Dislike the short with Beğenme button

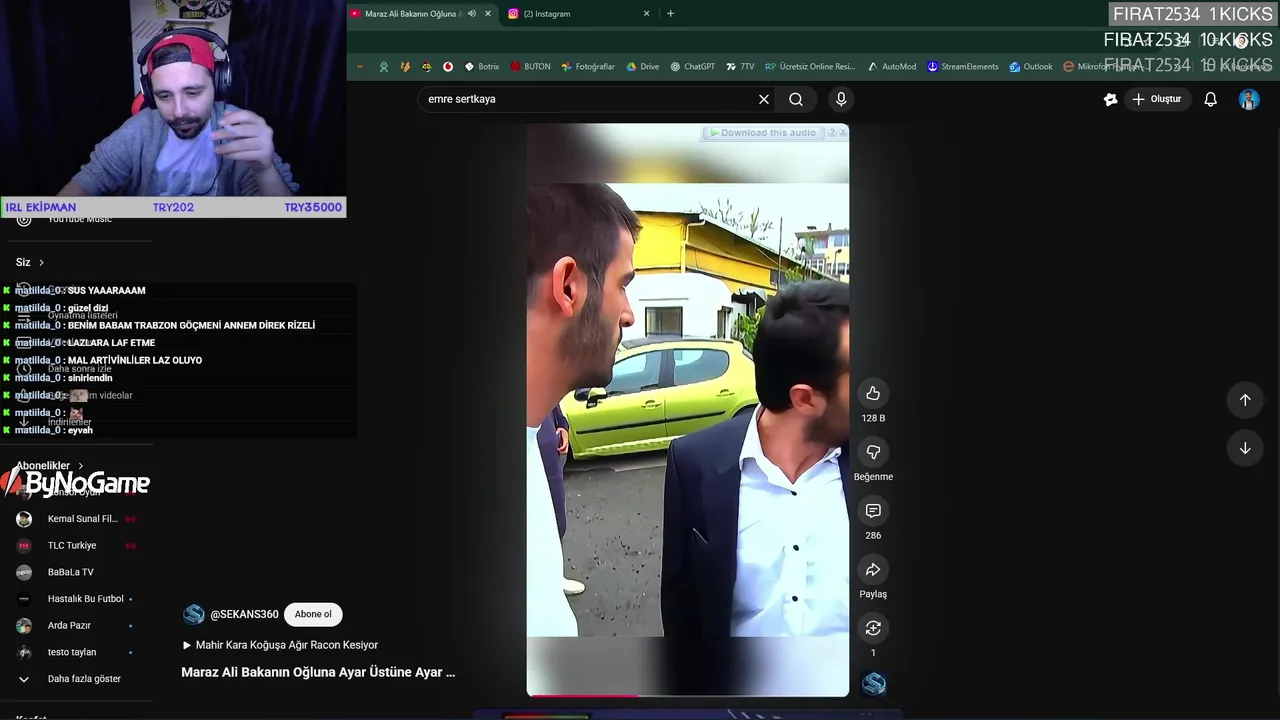(873, 453)
